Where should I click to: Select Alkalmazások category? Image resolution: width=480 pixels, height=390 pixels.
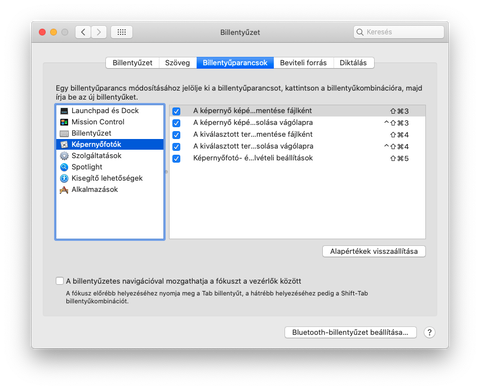pos(110,190)
